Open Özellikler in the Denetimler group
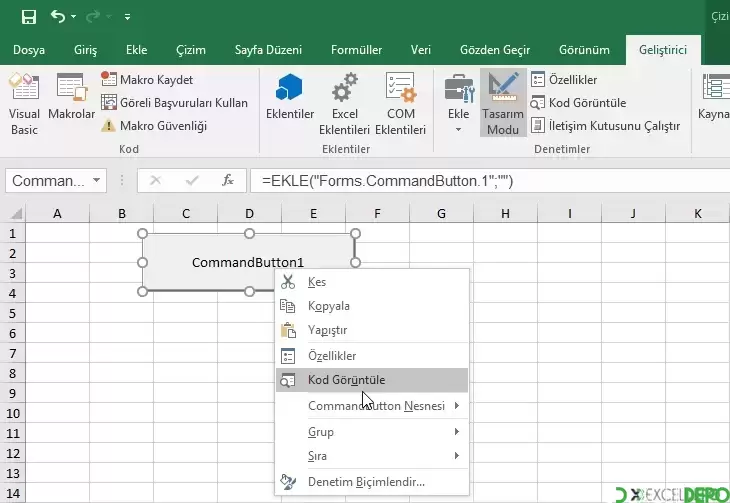This screenshot has height=503, width=730. 564,80
